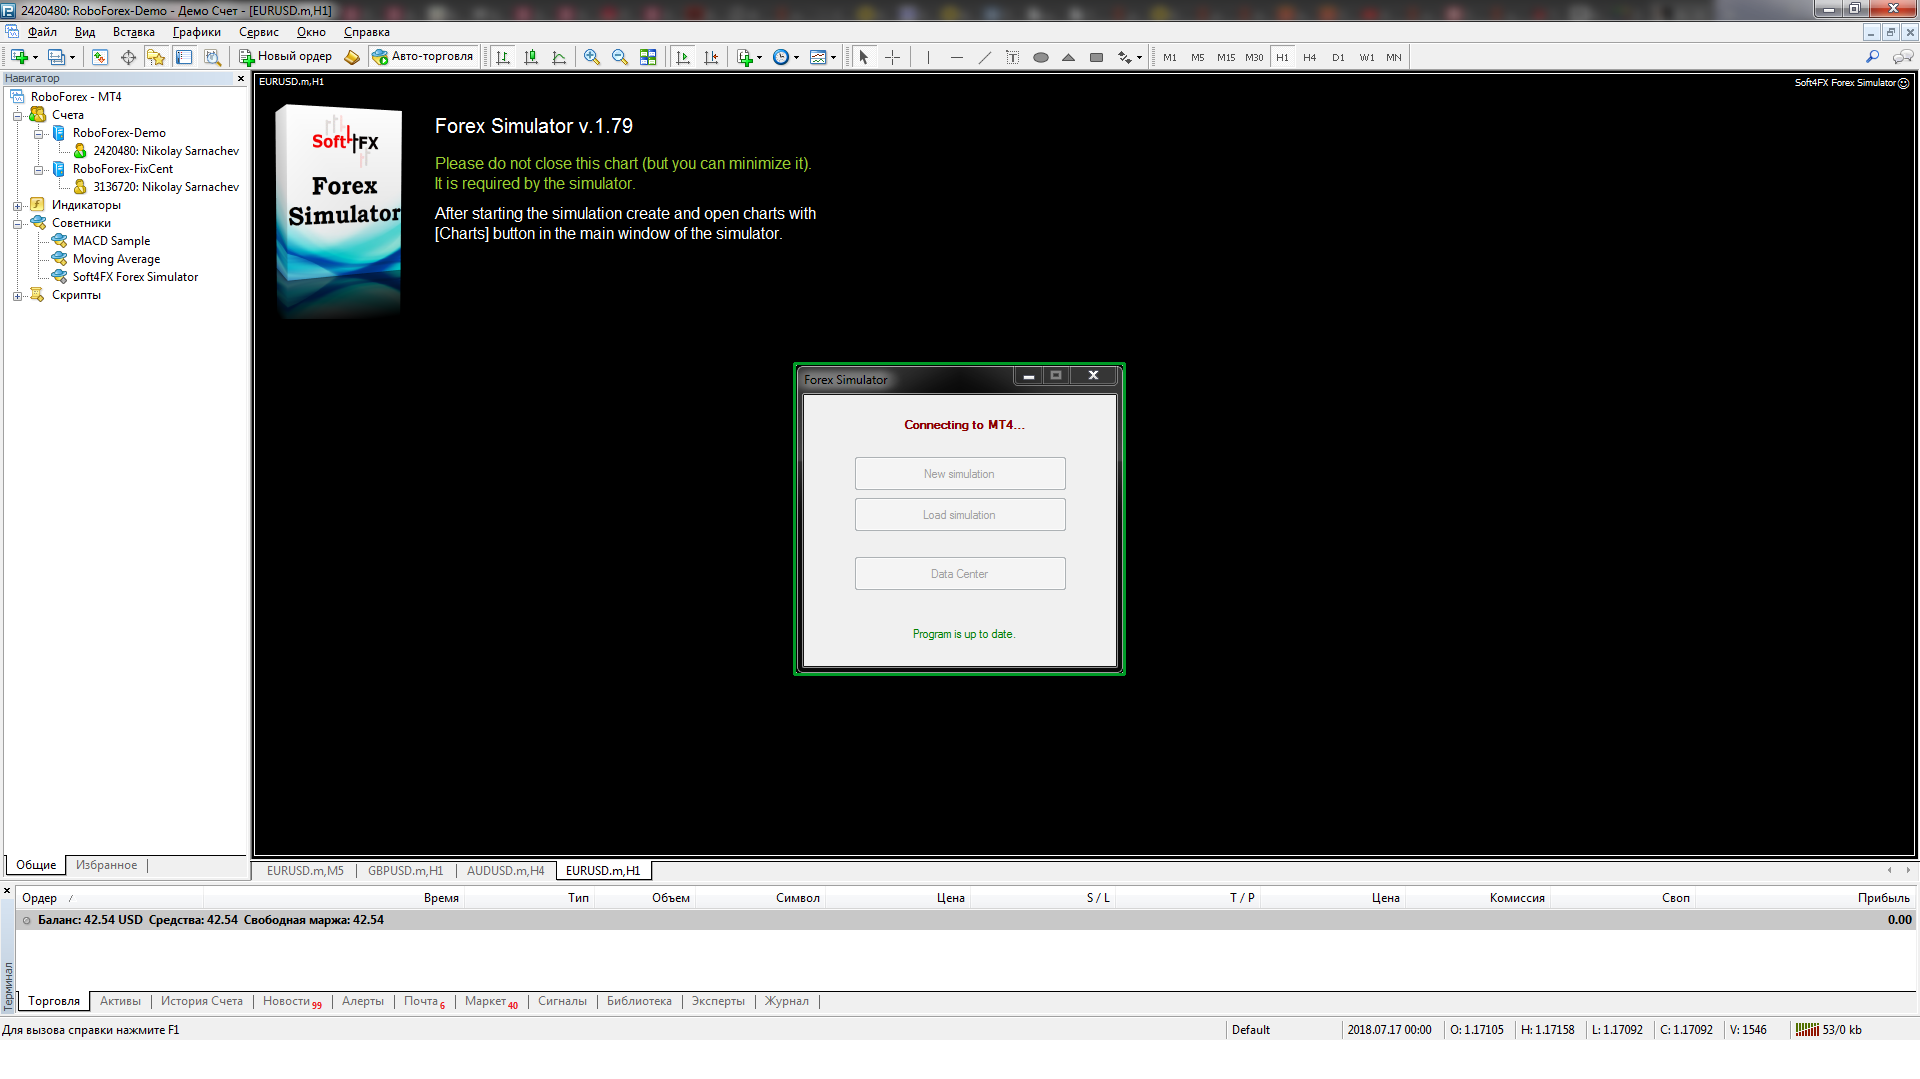Select the Ellipse drawing tool
The image size is (1920, 1079).
click(1040, 57)
